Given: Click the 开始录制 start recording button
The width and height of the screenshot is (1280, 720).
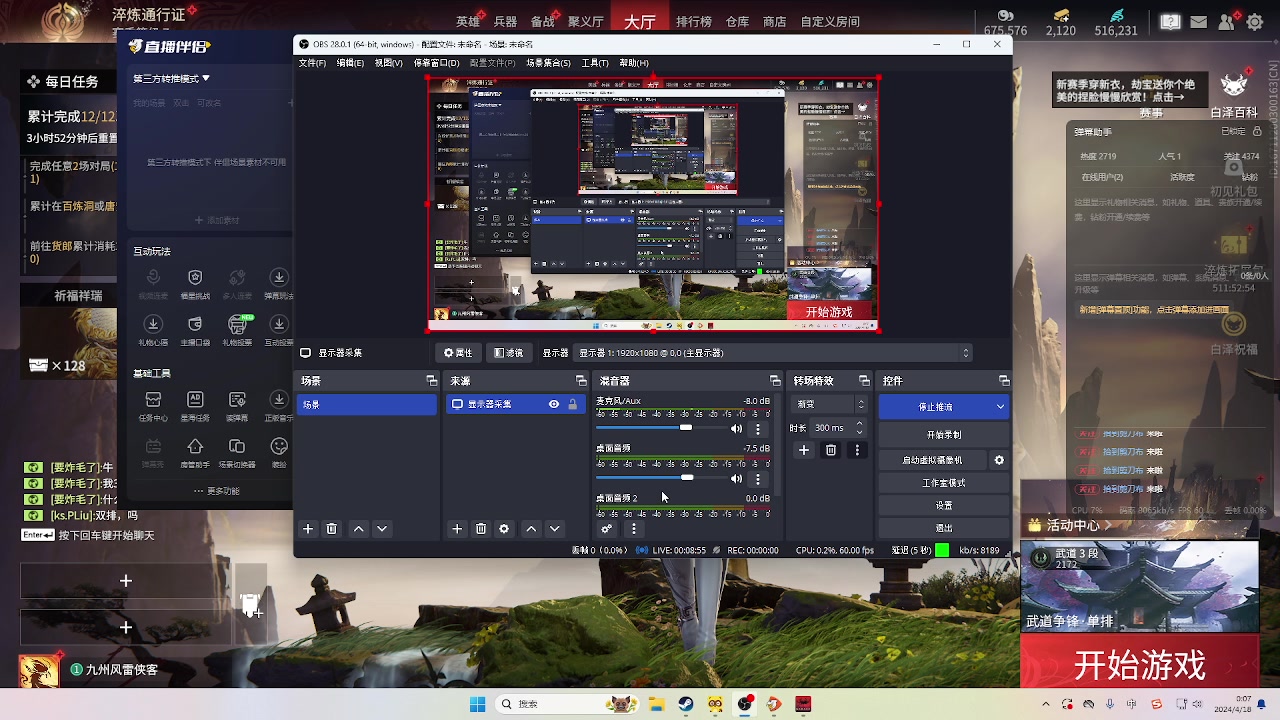Looking at the screenshot, I should pos(944,435).
